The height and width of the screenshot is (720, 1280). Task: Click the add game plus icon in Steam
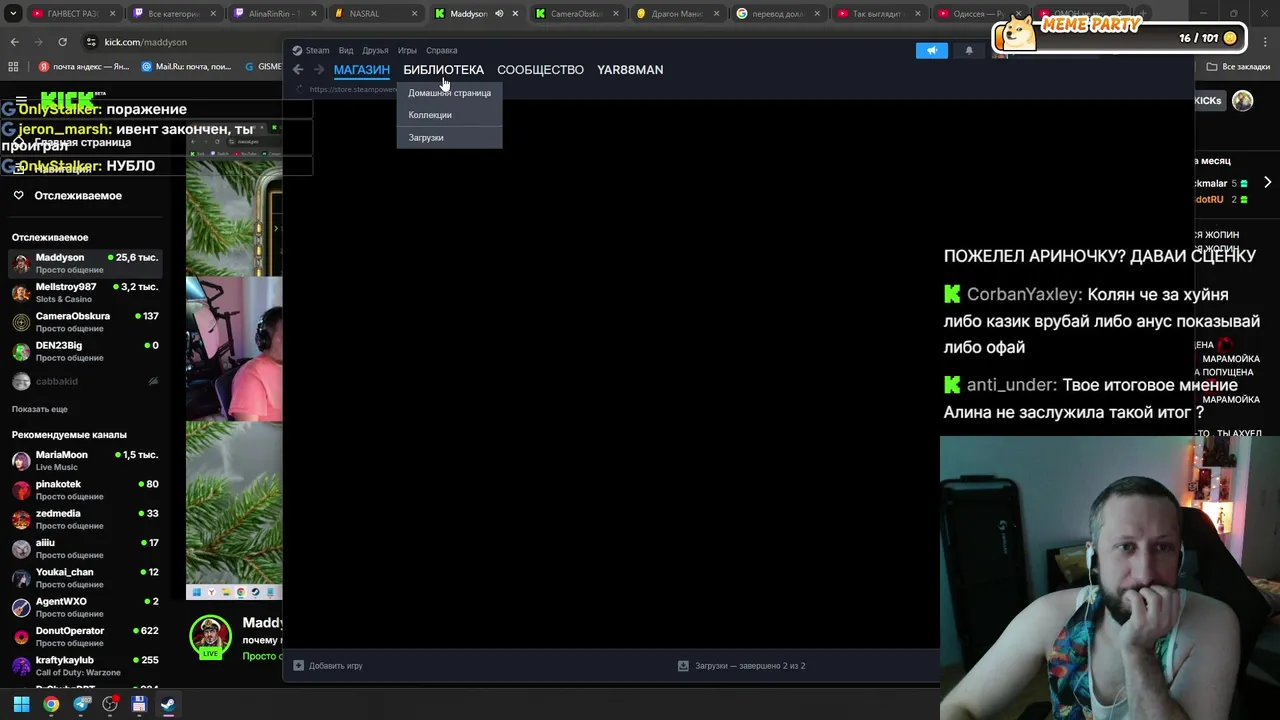point(298,665)
